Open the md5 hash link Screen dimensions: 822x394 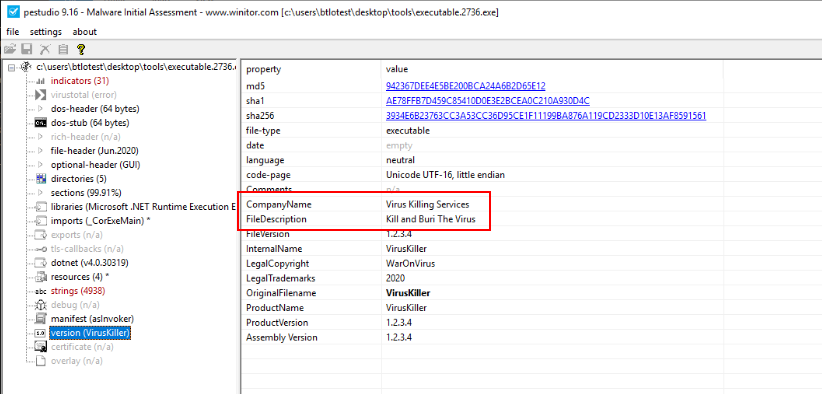[466, 85]
